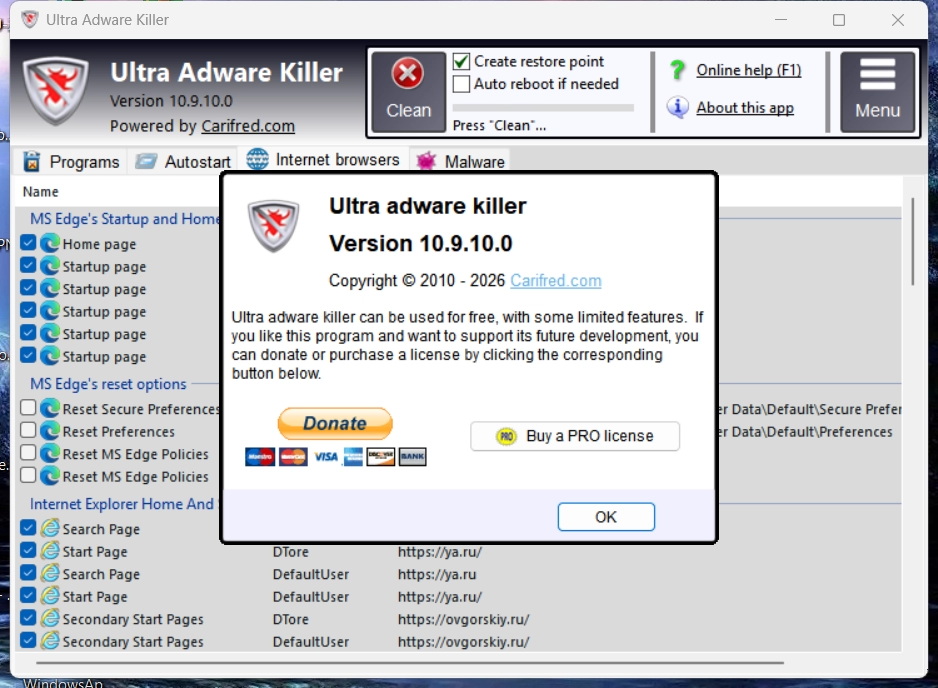Viewport: 938px width, 688px height.
Task: Maximize the Ultra Adware Killer window
Action: [839, 20]
